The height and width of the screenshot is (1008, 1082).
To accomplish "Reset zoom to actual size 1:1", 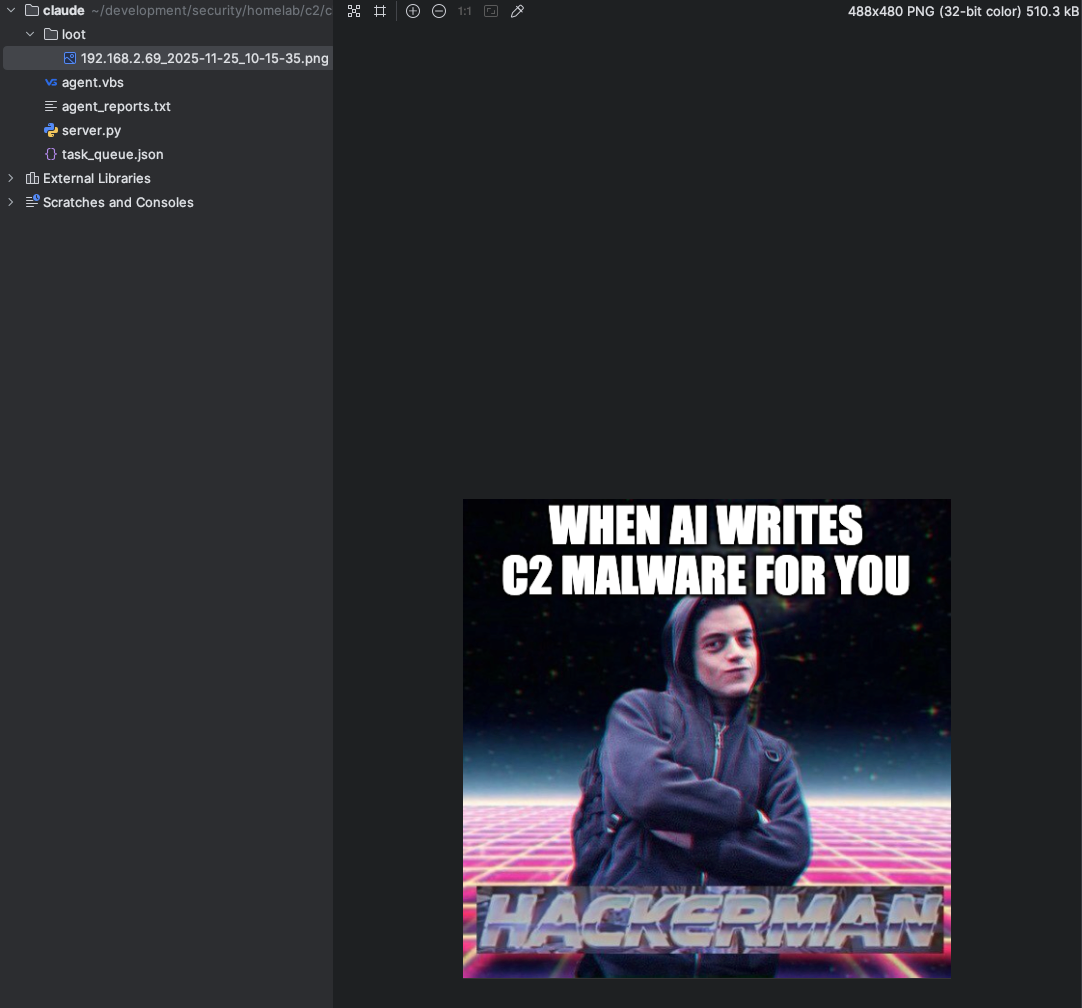I will pyautogui.click(x=465, y=11).
